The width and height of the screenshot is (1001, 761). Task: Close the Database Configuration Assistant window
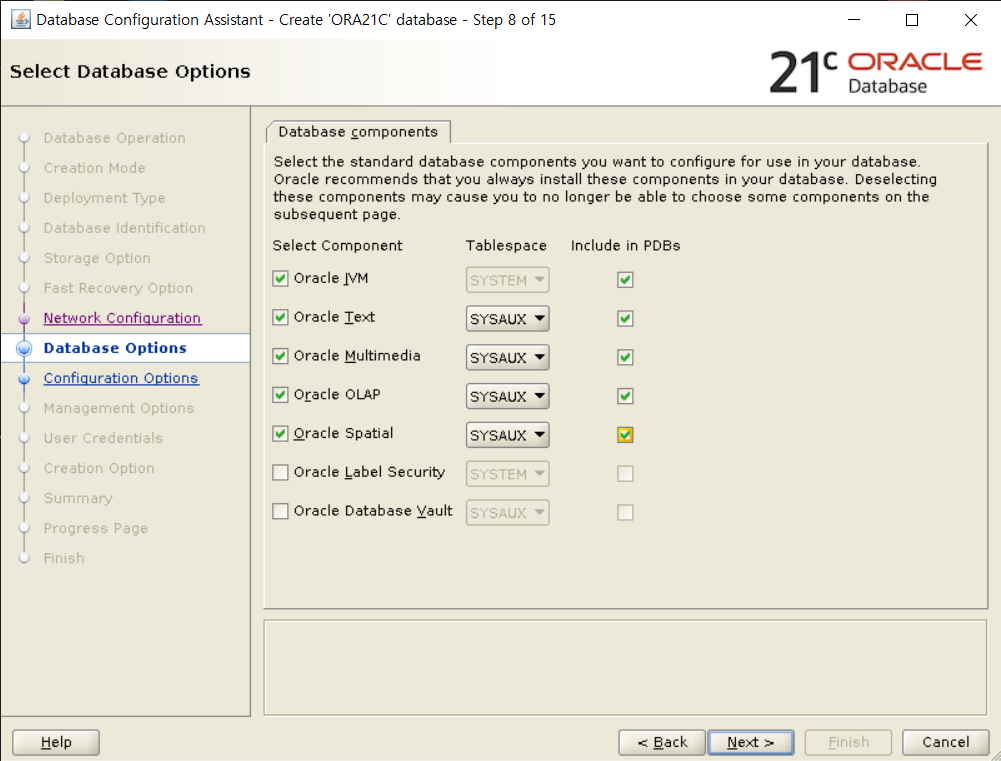(x=970, y=20)
